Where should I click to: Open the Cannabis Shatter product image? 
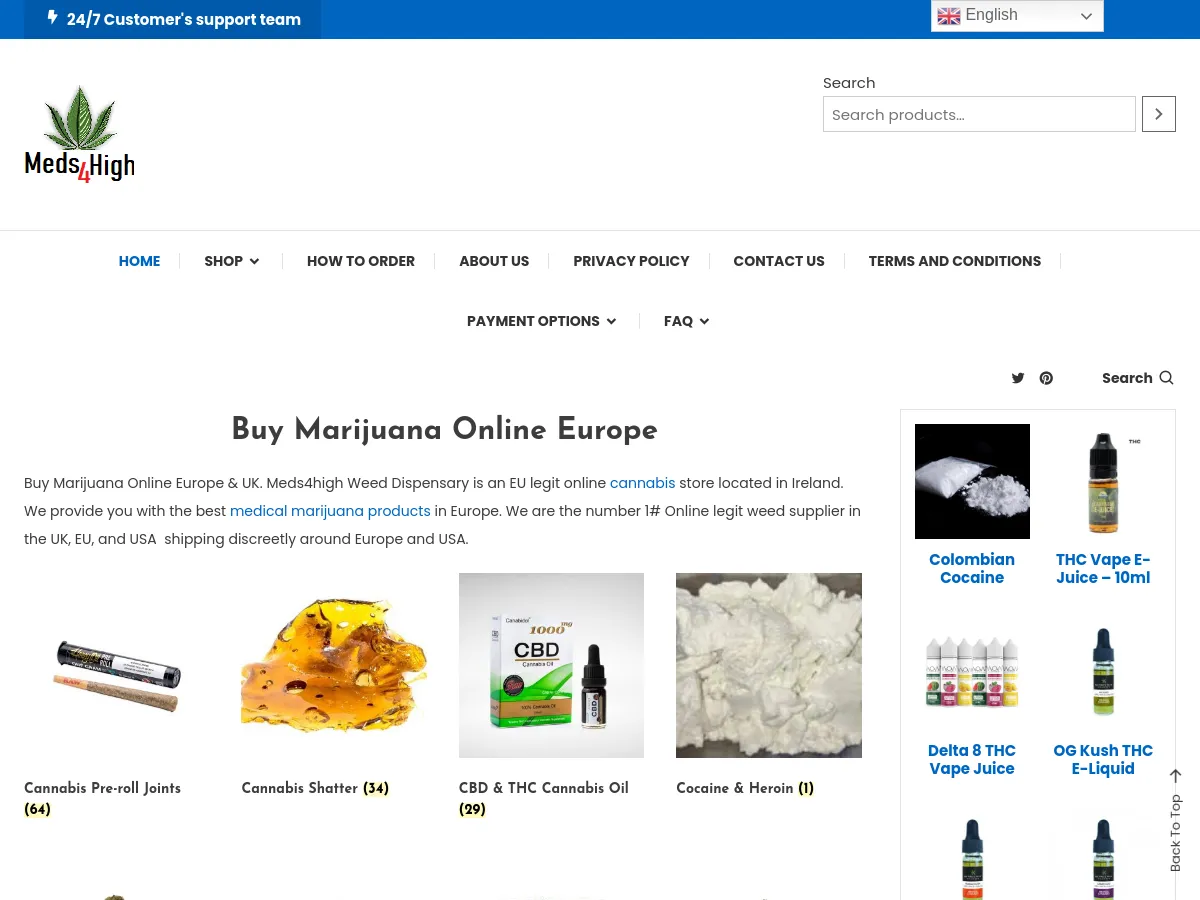click(334, 665)
